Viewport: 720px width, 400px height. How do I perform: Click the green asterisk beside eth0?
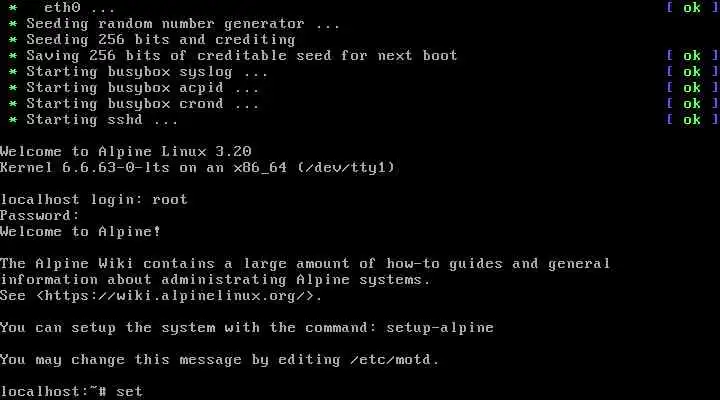pos(13,8)
